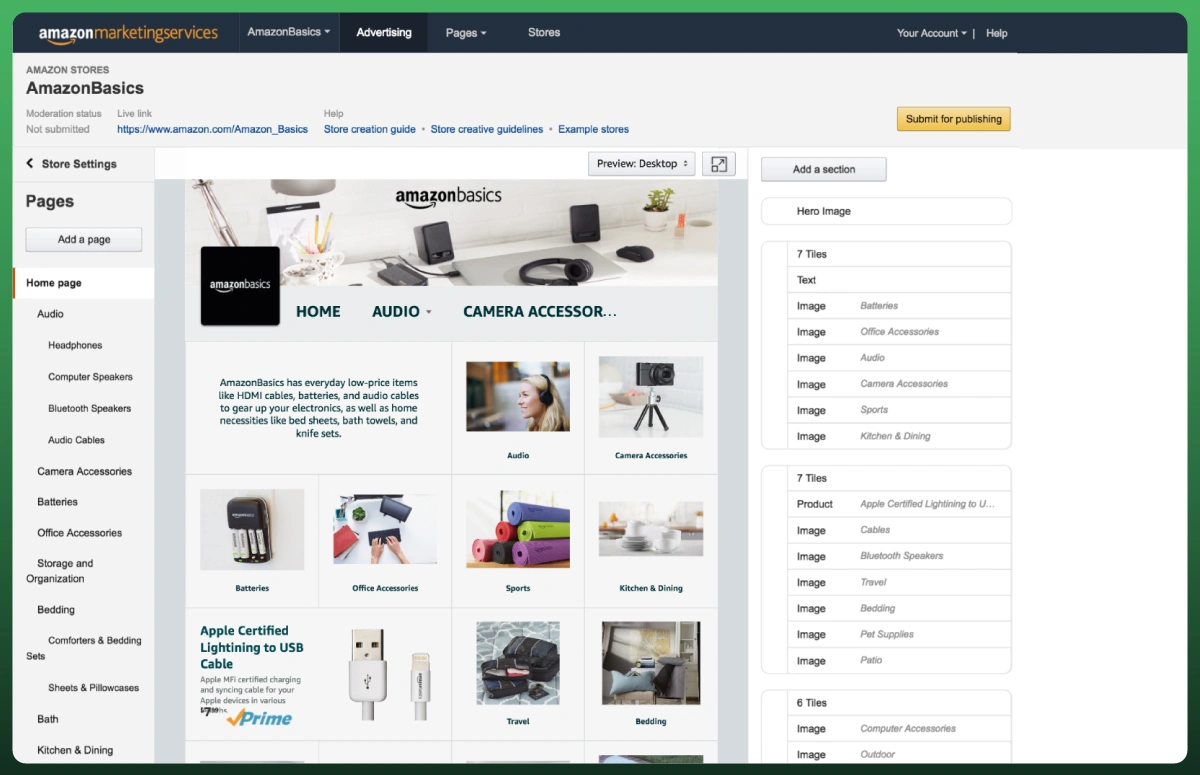Screen dimensions: 1200x775
Task: Click the Batteries tile image
Action: (x=252, y=529)
